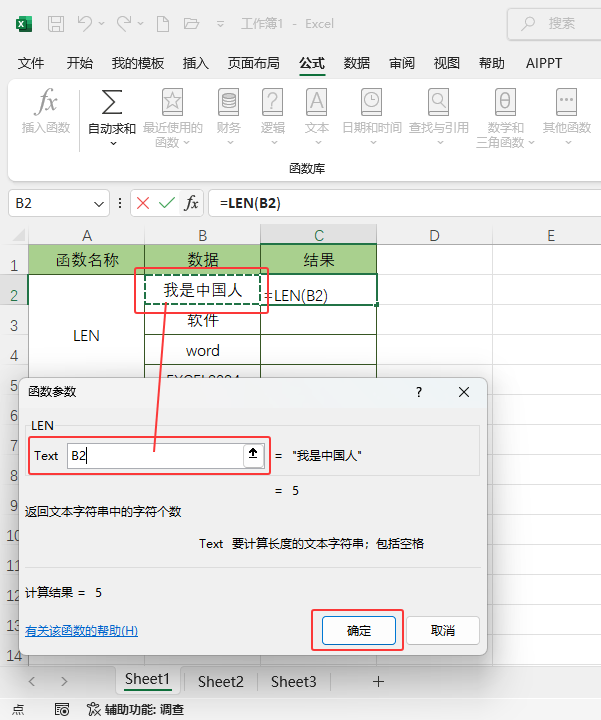Open the 日期和时间 functions icon
Viewport: 601px width, 720px height.
pyautogui.click(x=372, y=101)
